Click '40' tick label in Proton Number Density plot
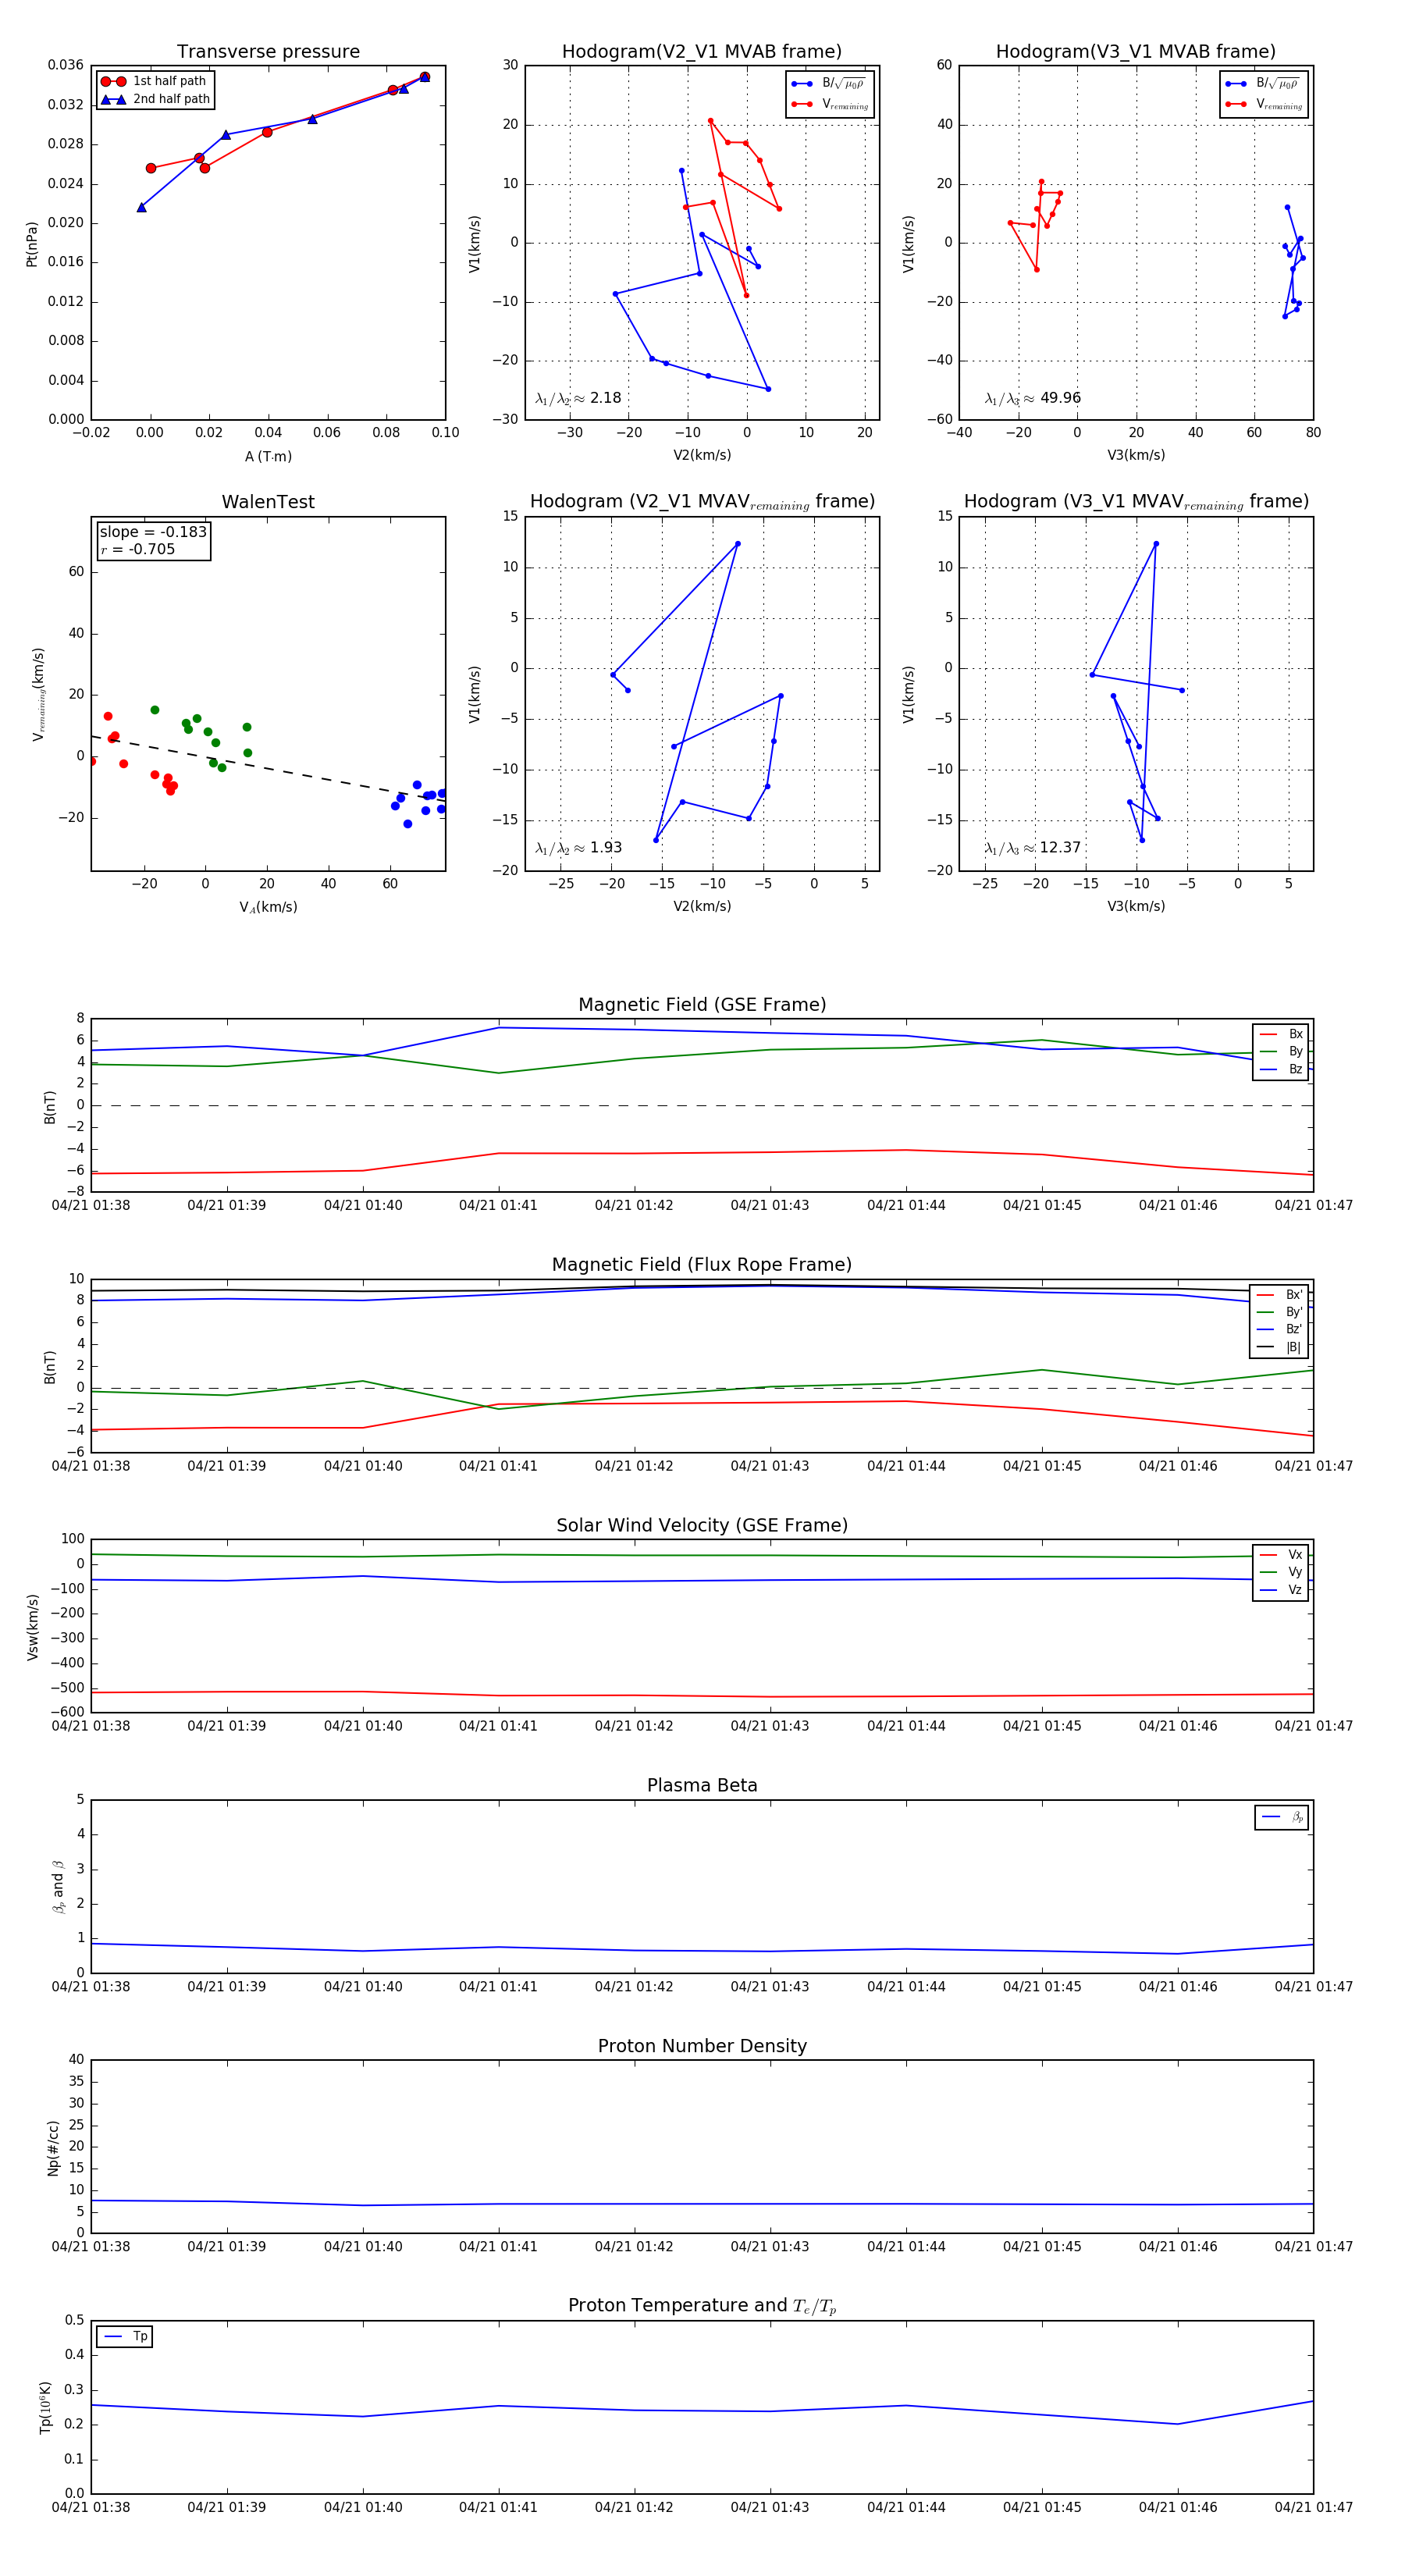 pos(76,2060)
